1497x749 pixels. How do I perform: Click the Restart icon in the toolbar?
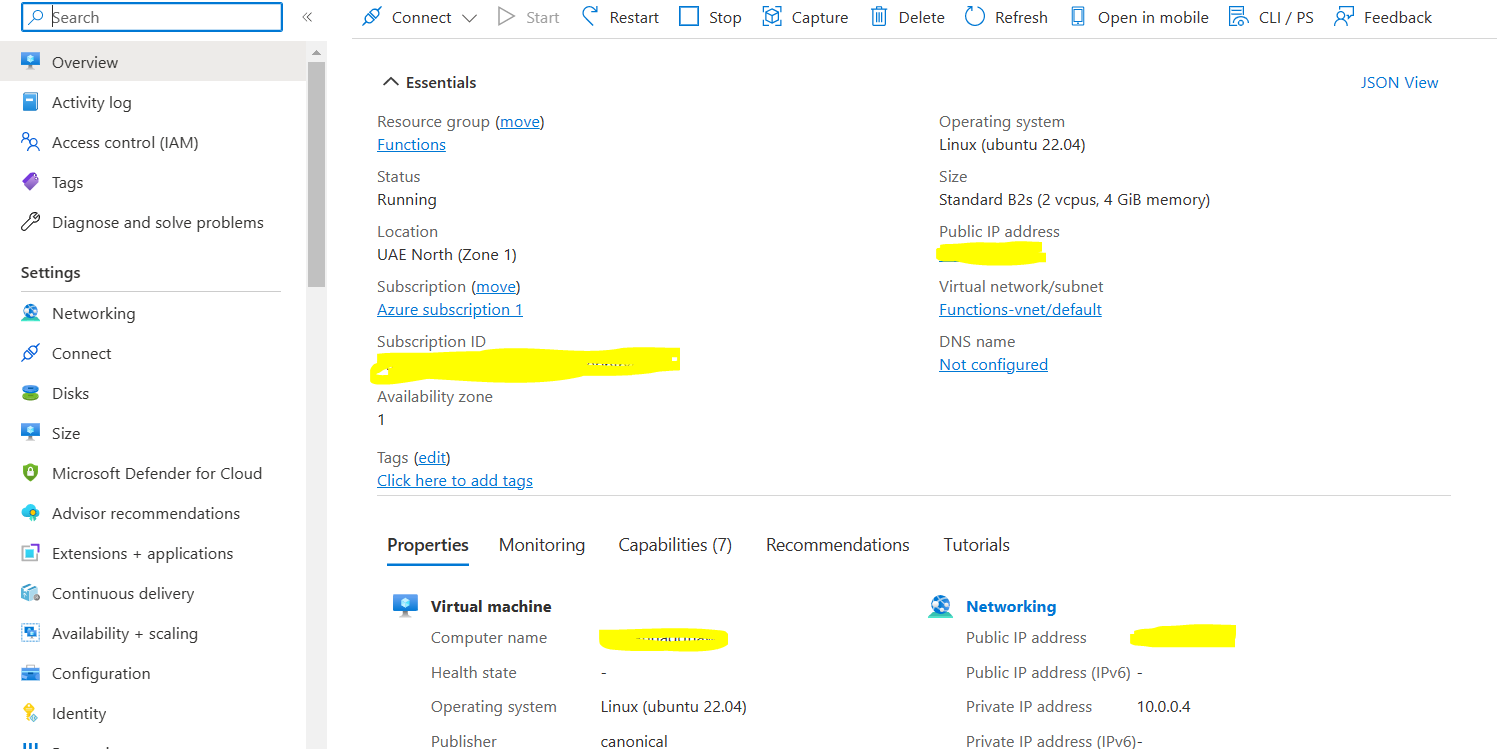[590, 16]
